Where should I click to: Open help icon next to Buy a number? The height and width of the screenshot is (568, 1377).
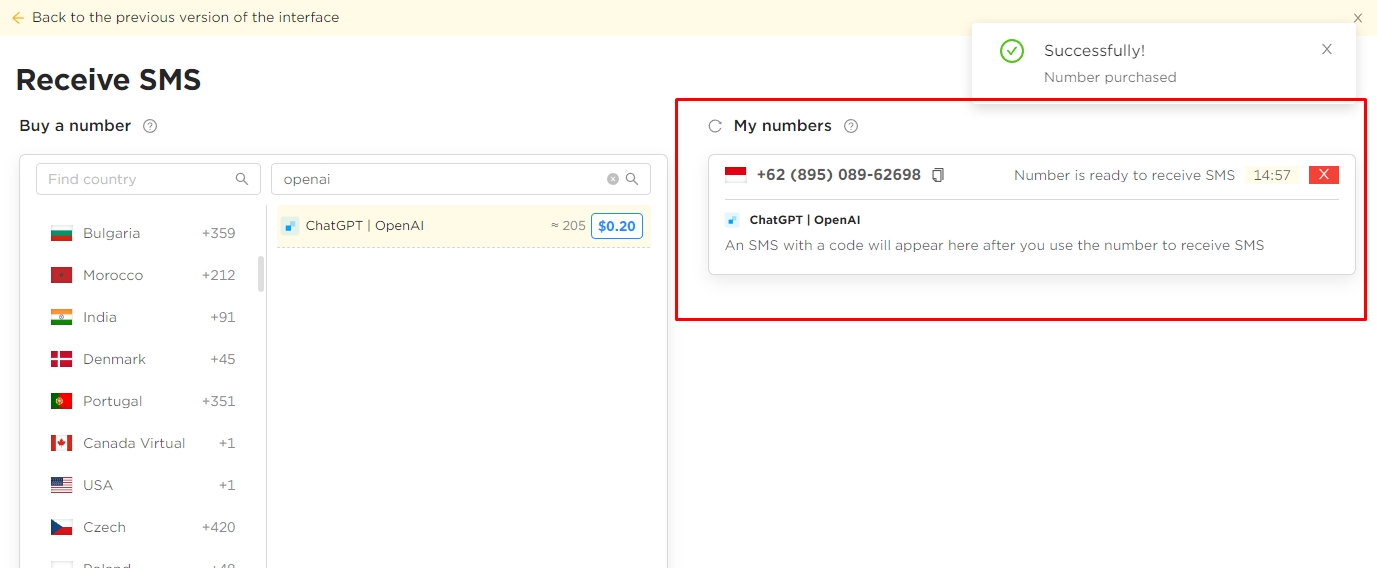pyautogui.click(x=150, y=126)
